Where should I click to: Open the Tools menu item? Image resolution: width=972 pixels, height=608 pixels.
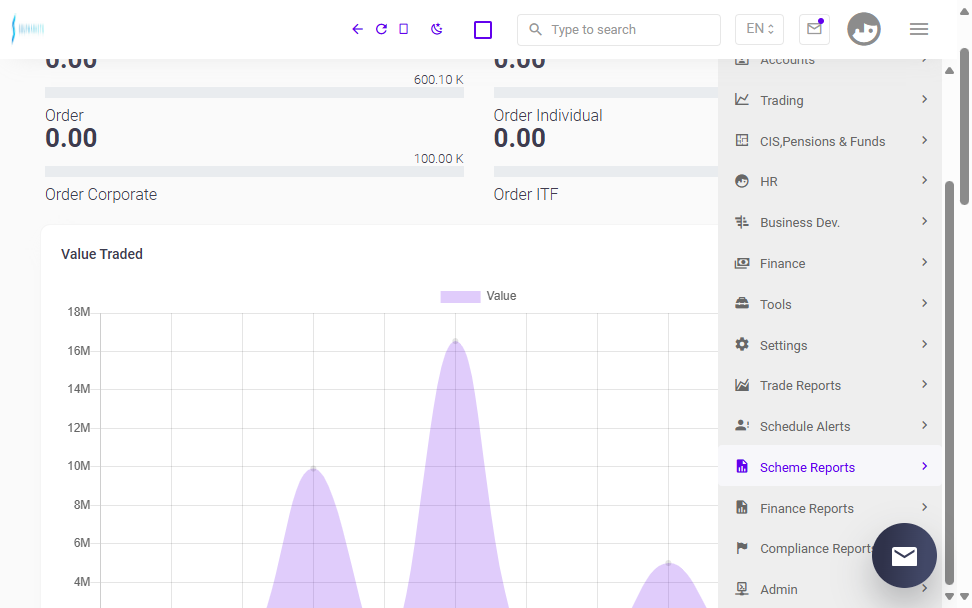click(x=830, y=304)
